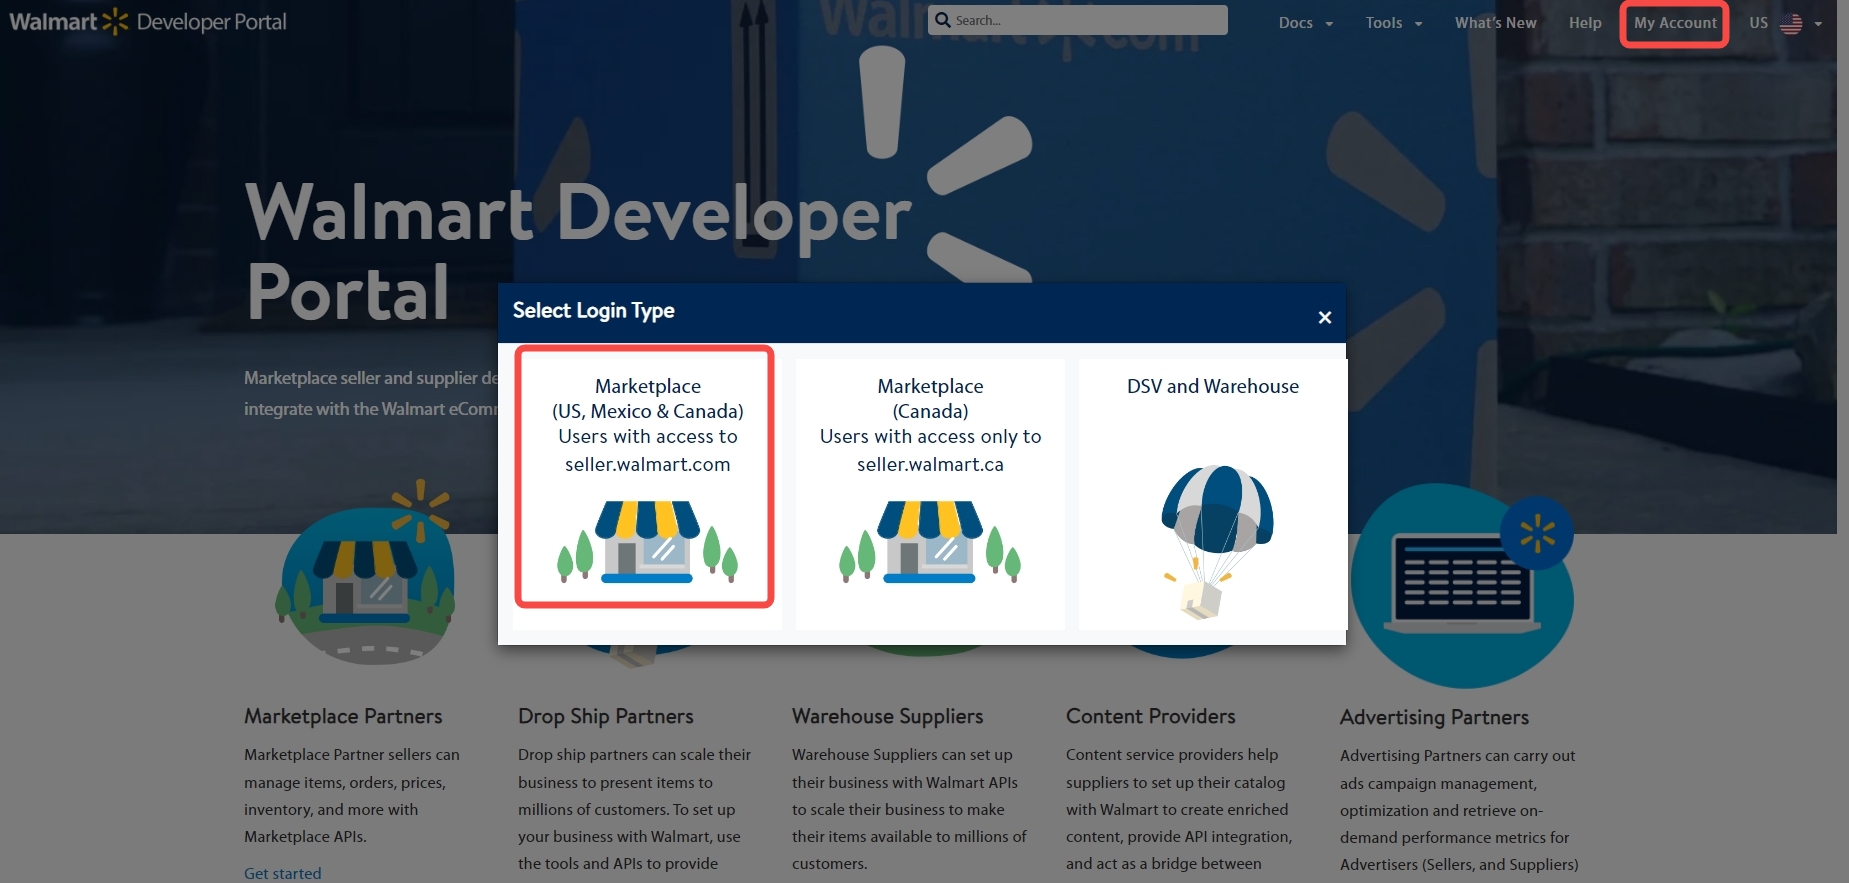Click text "Advertising Partners can carry out"

pos(1457,756)
